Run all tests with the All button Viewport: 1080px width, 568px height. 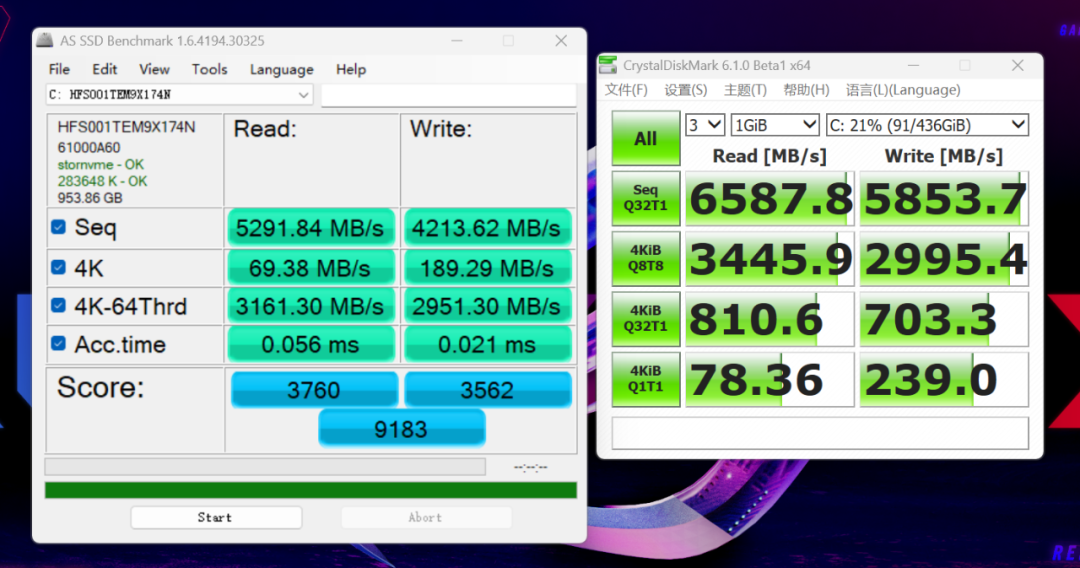click(x=645, y=138)
